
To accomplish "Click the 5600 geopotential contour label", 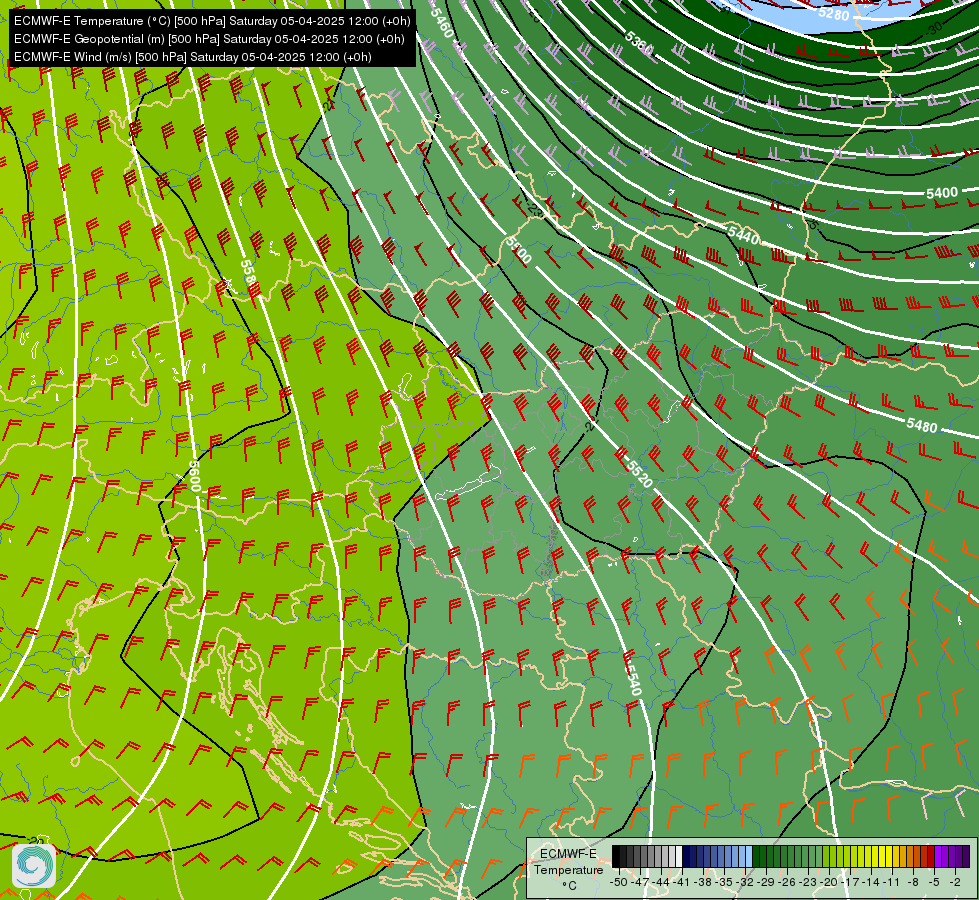I will click(194, 477).
